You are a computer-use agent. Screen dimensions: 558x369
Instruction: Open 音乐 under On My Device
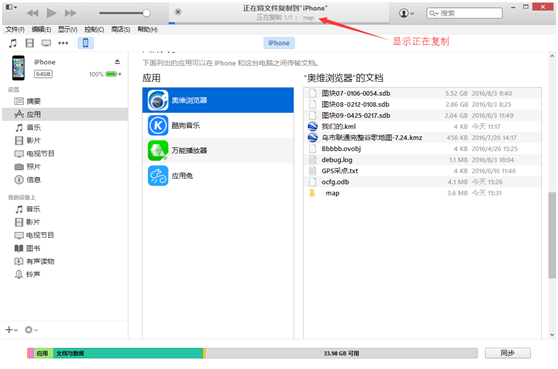(x=65, y=209)
